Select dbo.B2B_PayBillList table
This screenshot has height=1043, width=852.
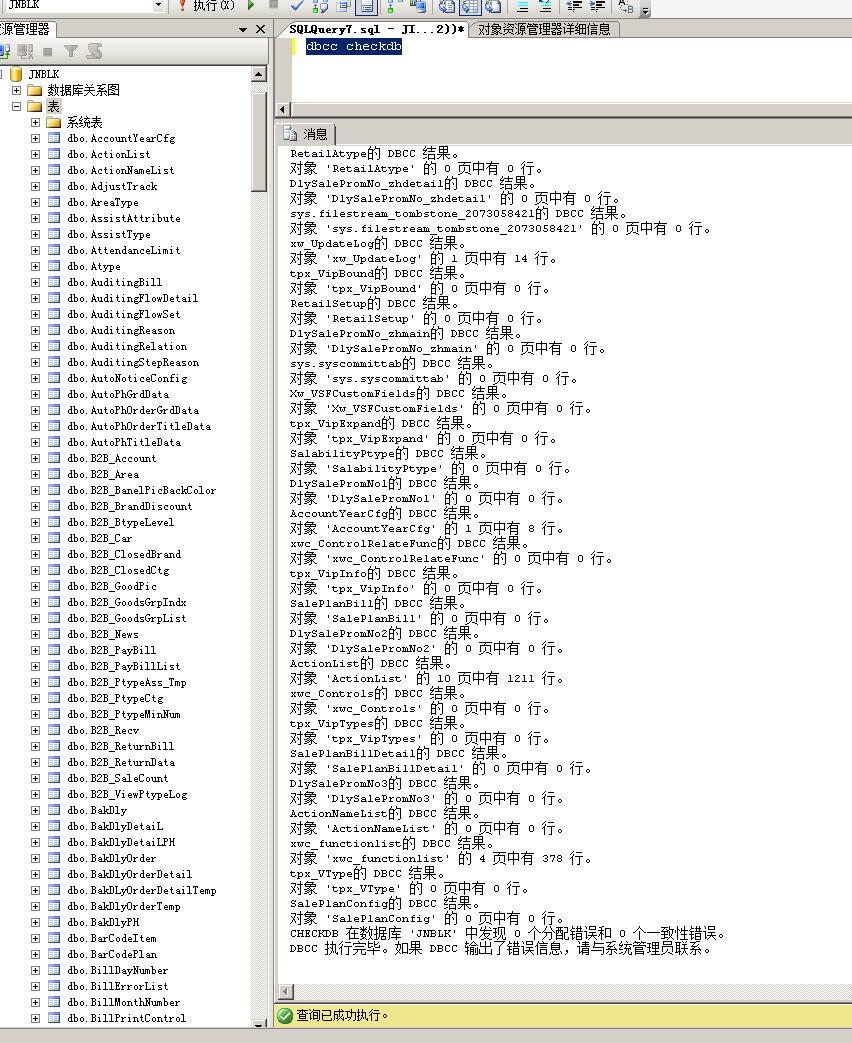pos(123,666)
